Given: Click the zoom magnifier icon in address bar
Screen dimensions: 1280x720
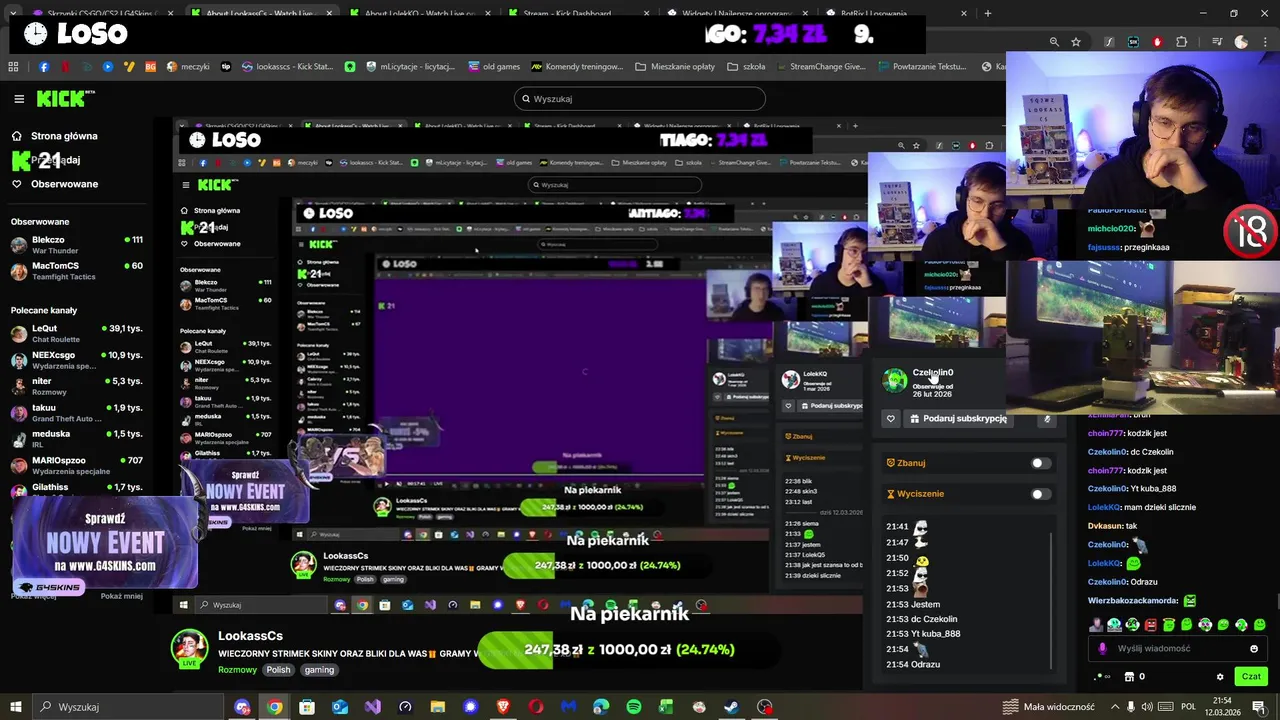Looking at the screenshot, I should pos(1054,42).
